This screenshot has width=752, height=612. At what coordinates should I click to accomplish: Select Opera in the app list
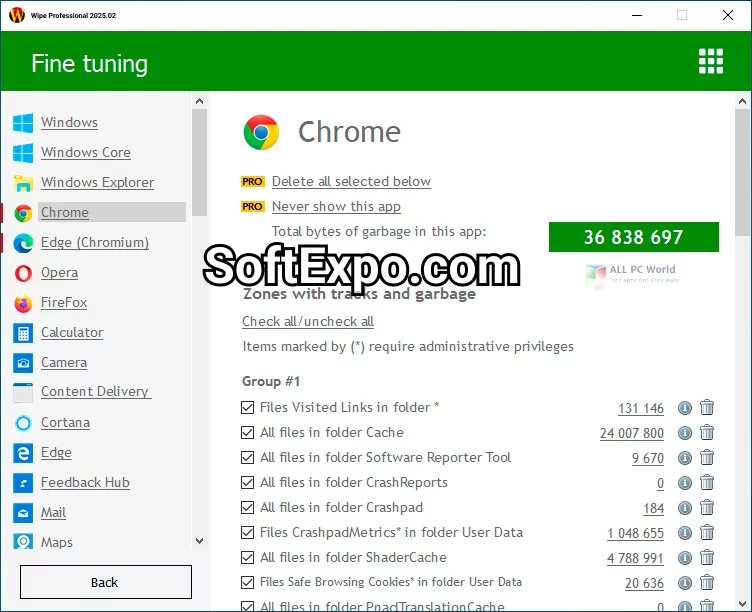[x=59, y=273]
